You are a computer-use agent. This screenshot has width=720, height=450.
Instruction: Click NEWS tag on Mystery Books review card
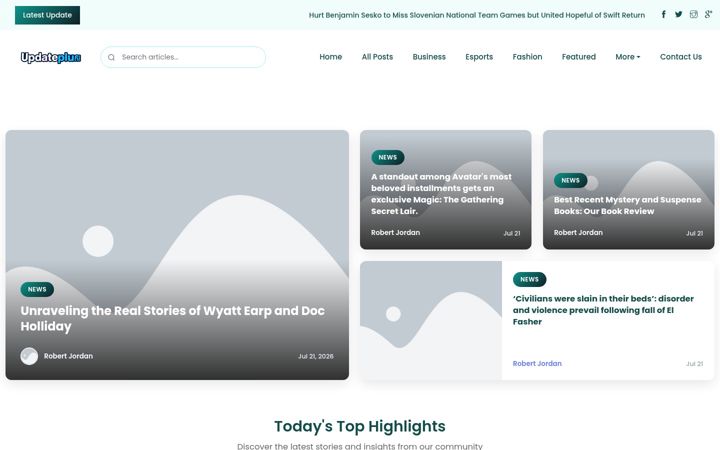pyautogui.click(x=570, y=180)
